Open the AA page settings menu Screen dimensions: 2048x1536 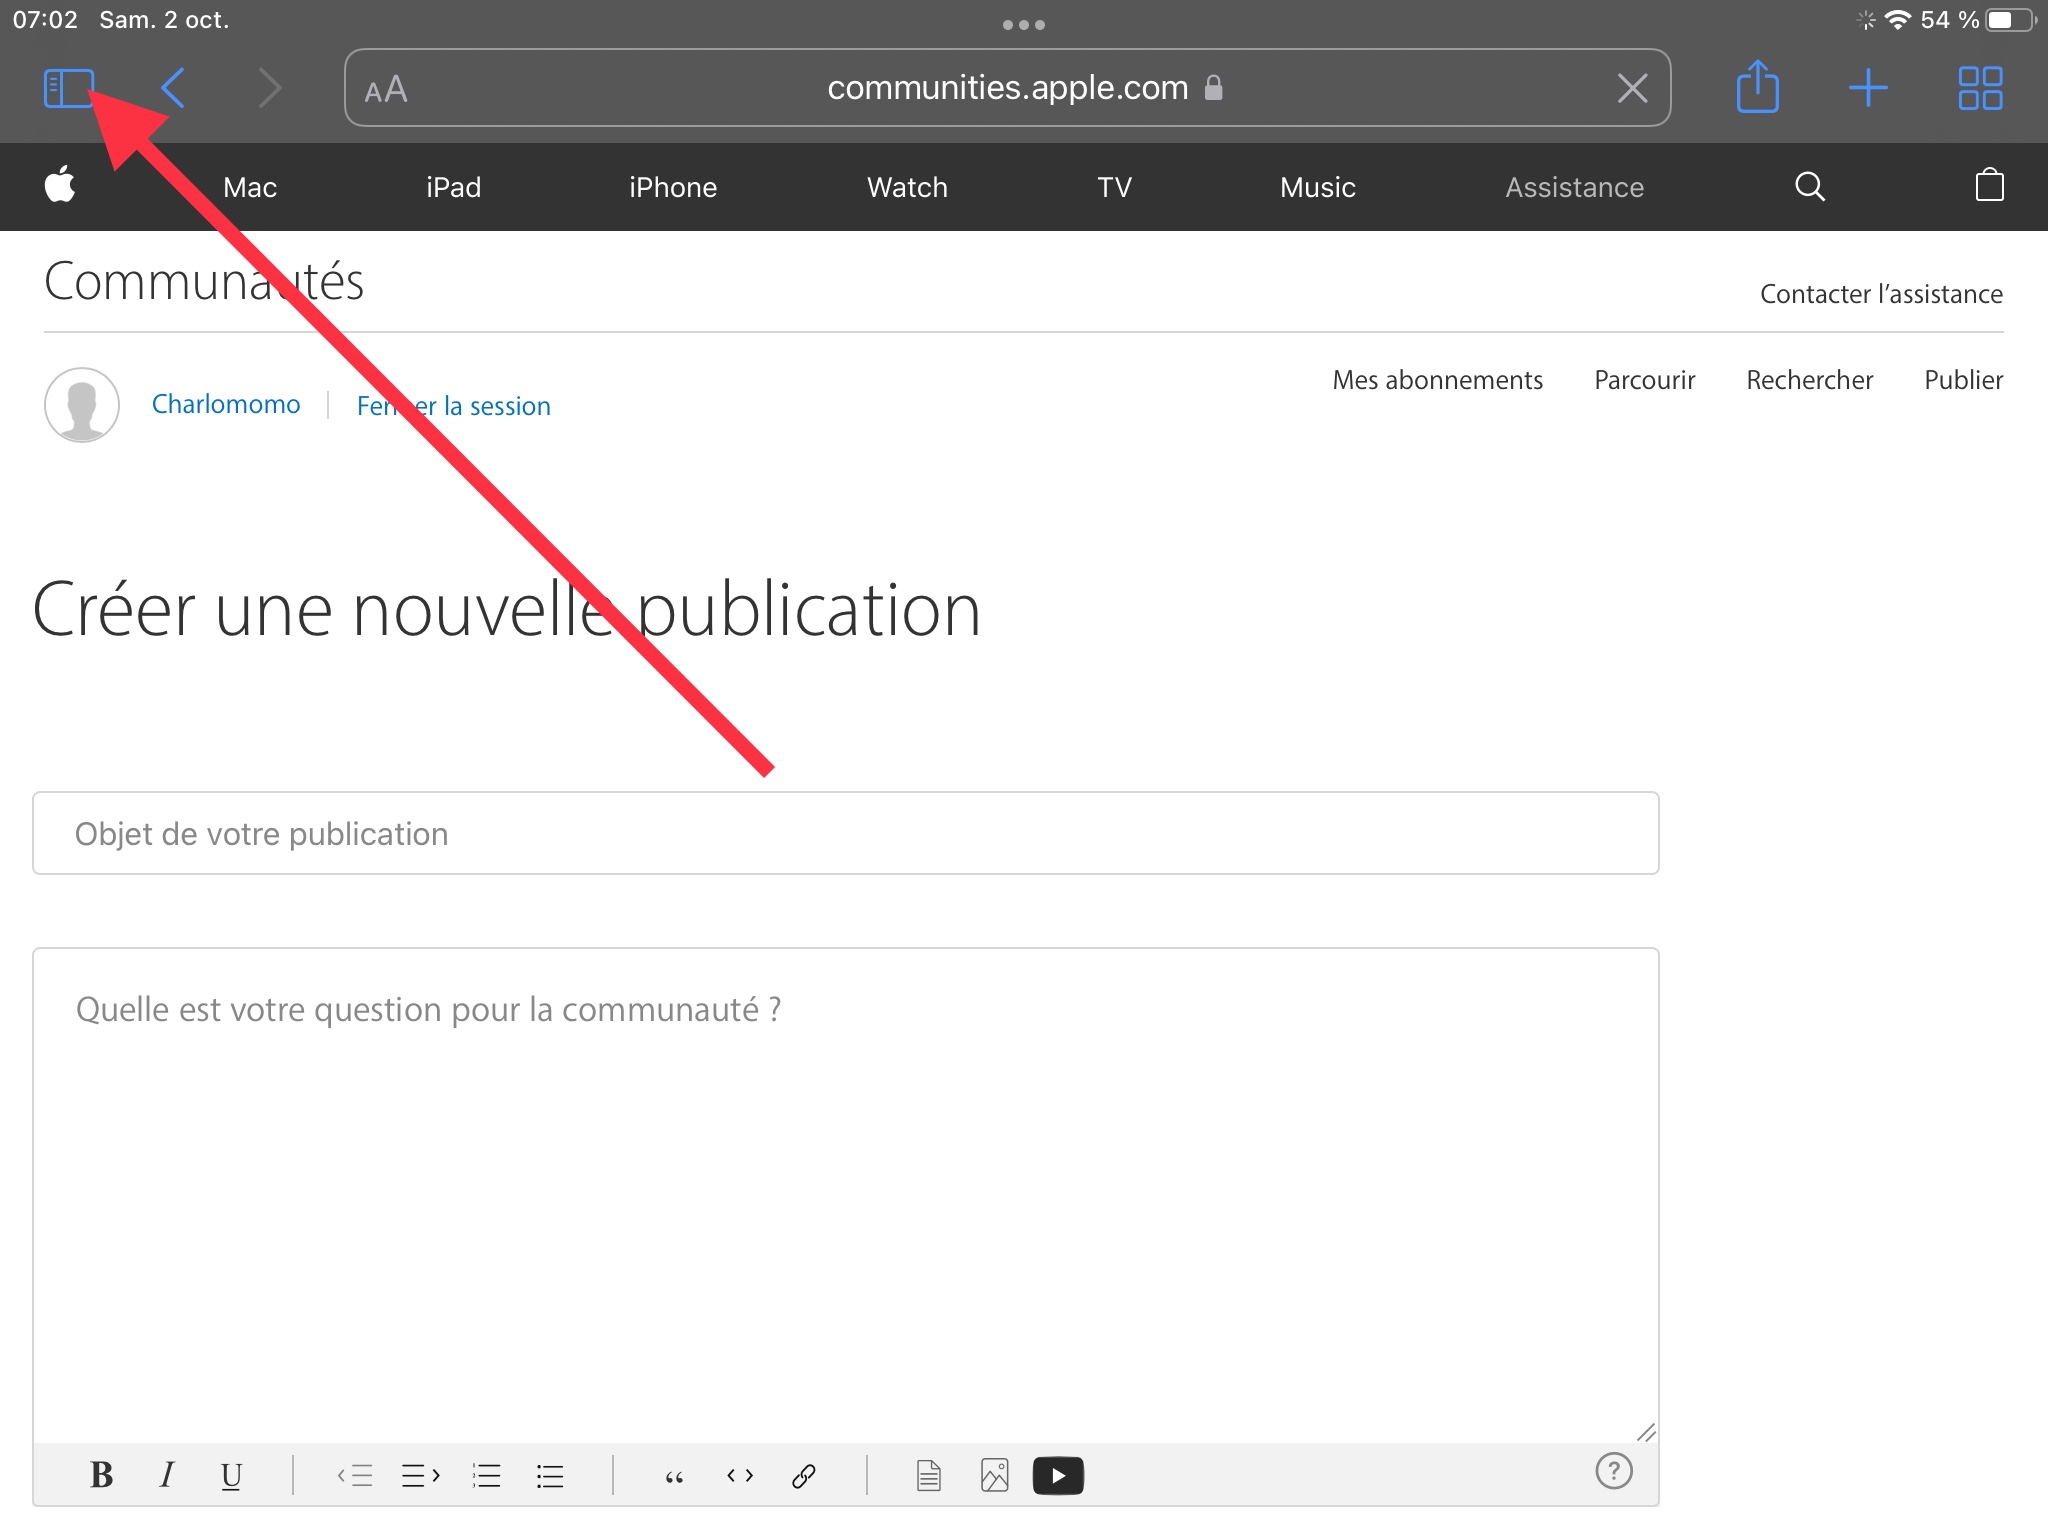coord(386,90)
